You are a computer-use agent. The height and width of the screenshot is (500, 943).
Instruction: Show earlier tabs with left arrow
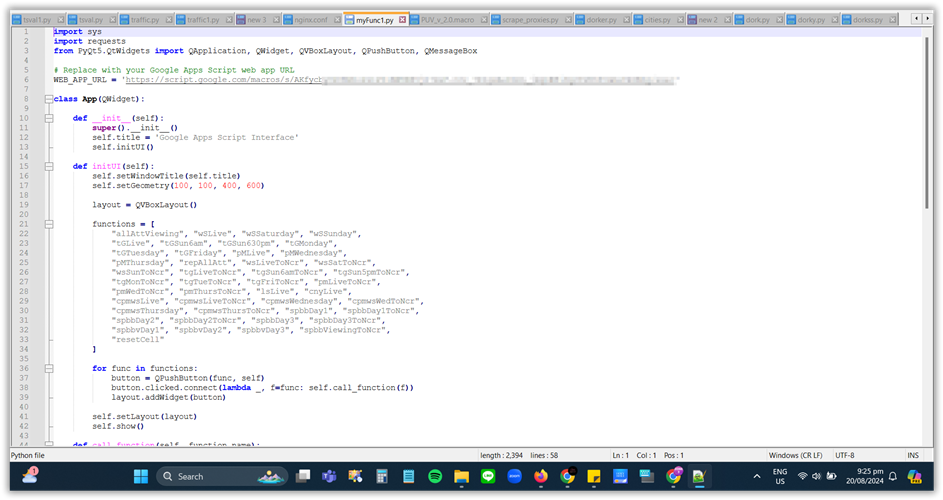point(917,19)
